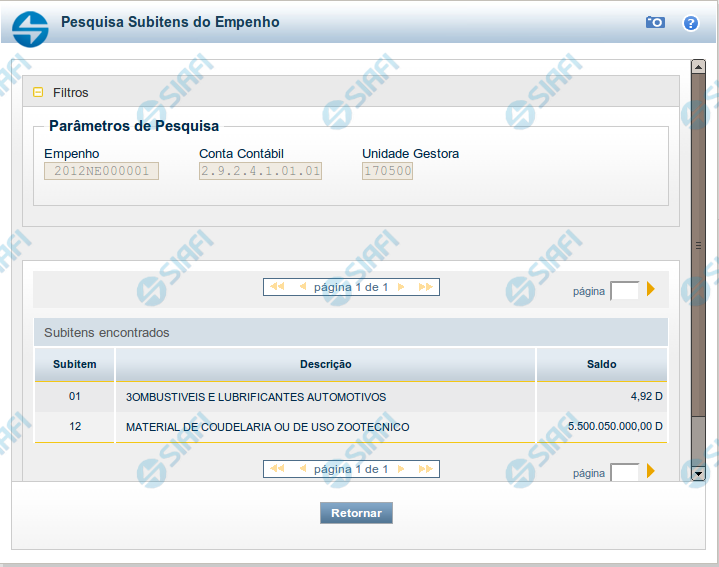Click the Conta Contábil field
The image size is (719, 567).
260,171
